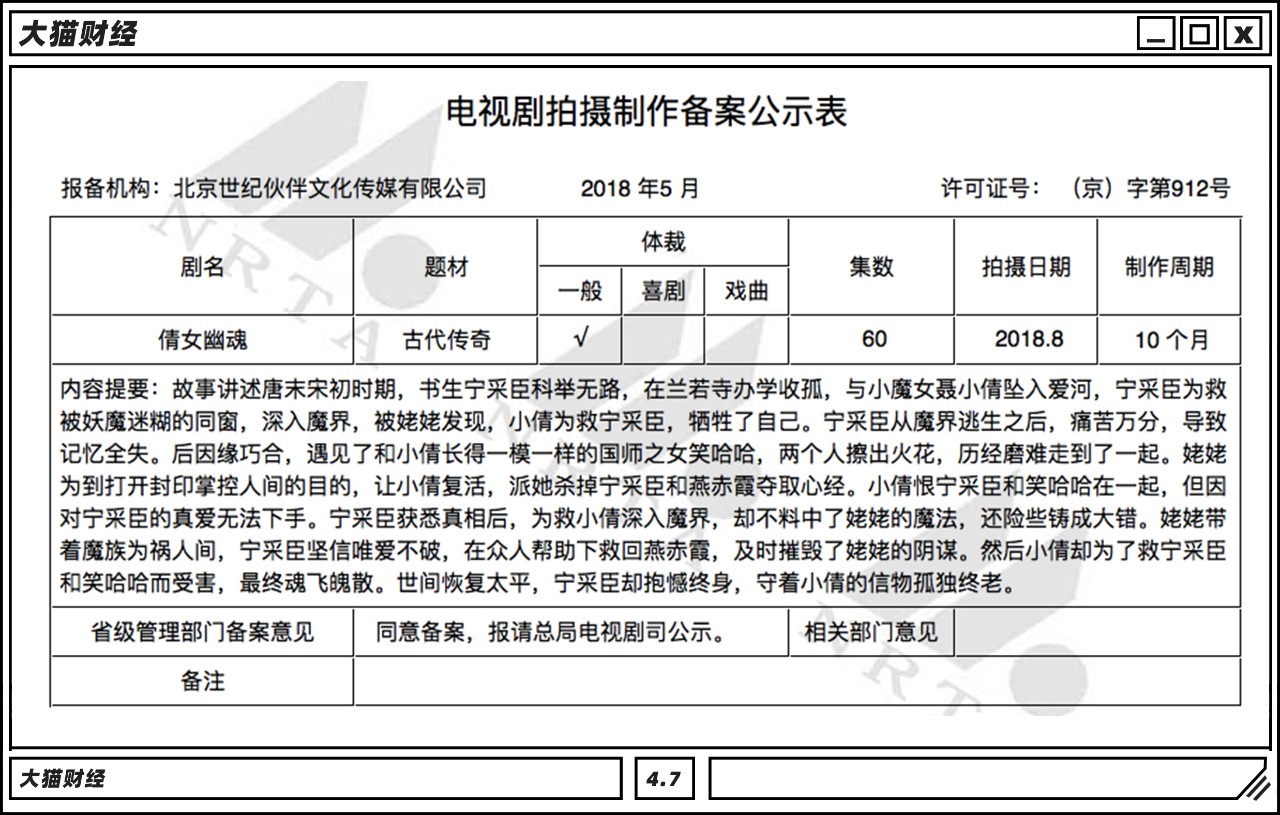Image resolution: width=1280 pixels, height=815 pixels.
Task: Click the 古代传奇 genre cell
Action: coord(446,339)
